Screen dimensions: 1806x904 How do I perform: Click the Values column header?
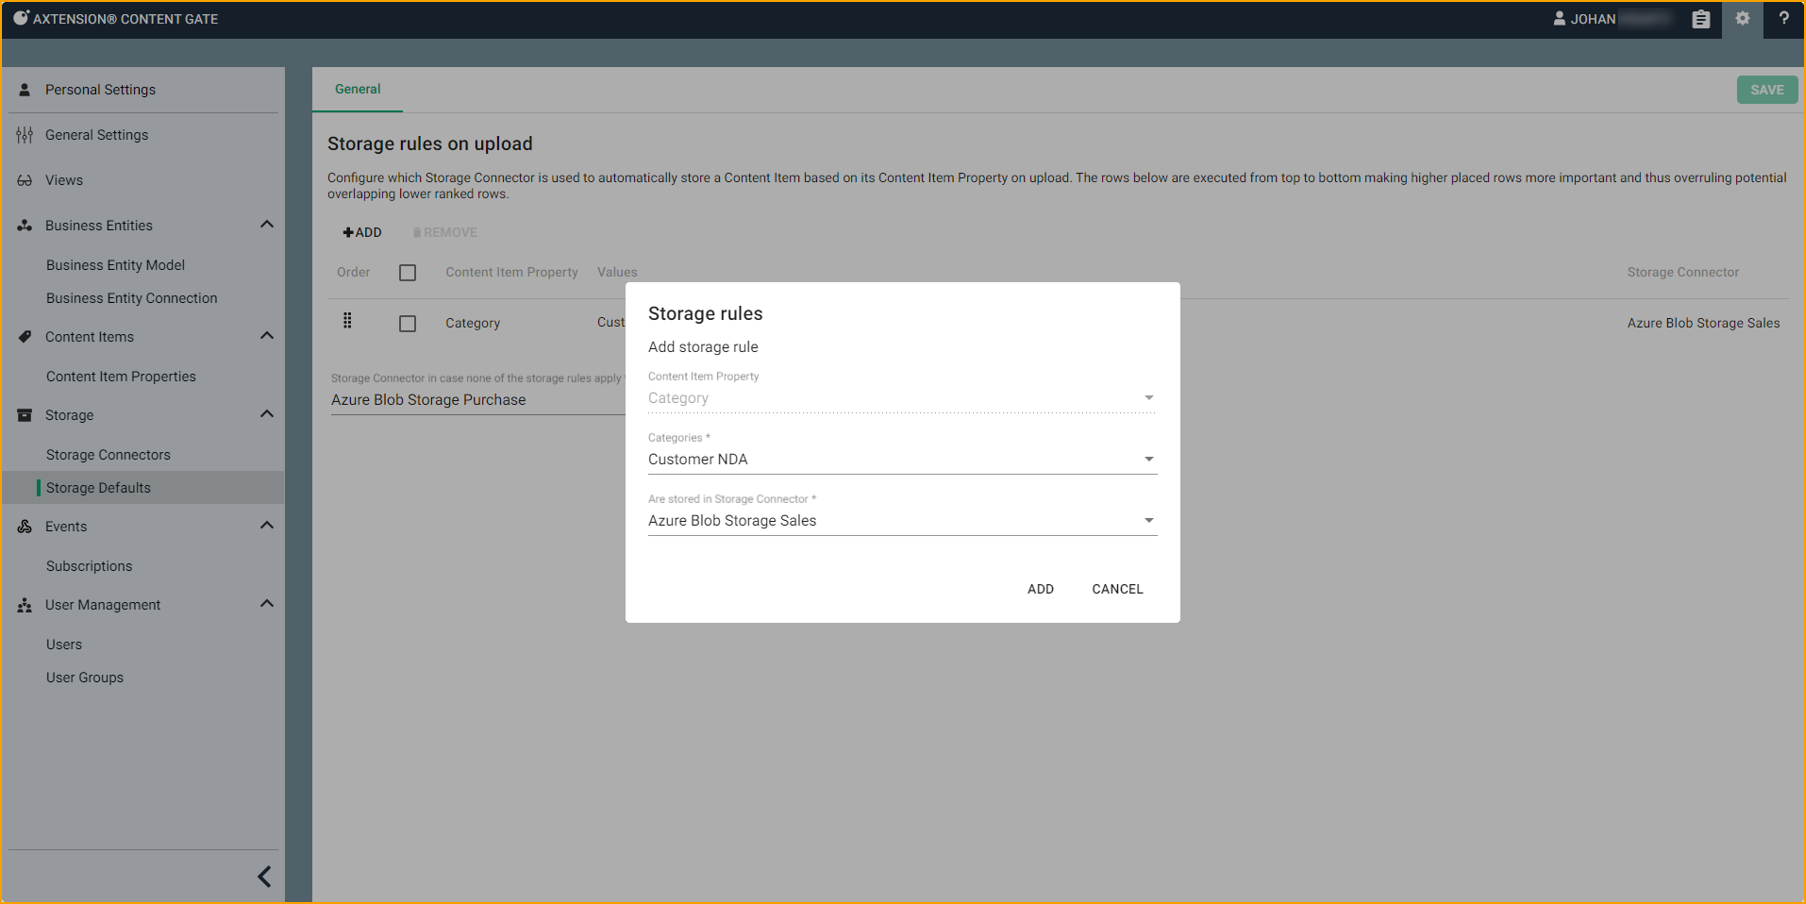pyautogui.click(x=617, y=272)
